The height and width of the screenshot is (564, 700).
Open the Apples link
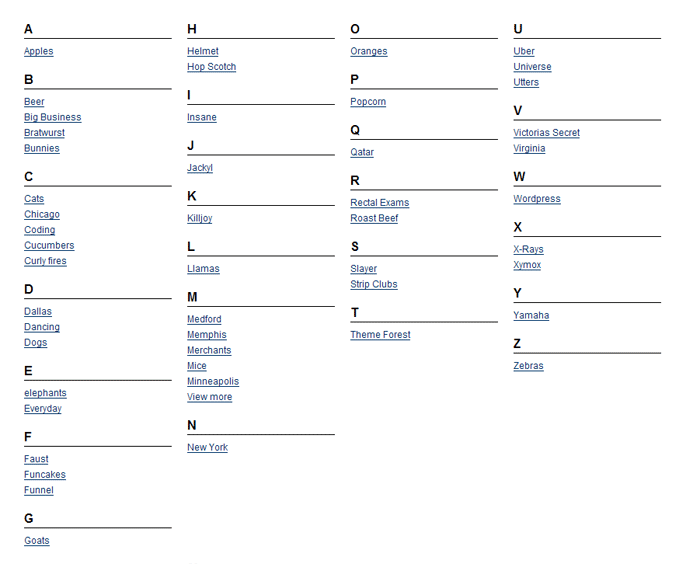[x=38, y=51]
